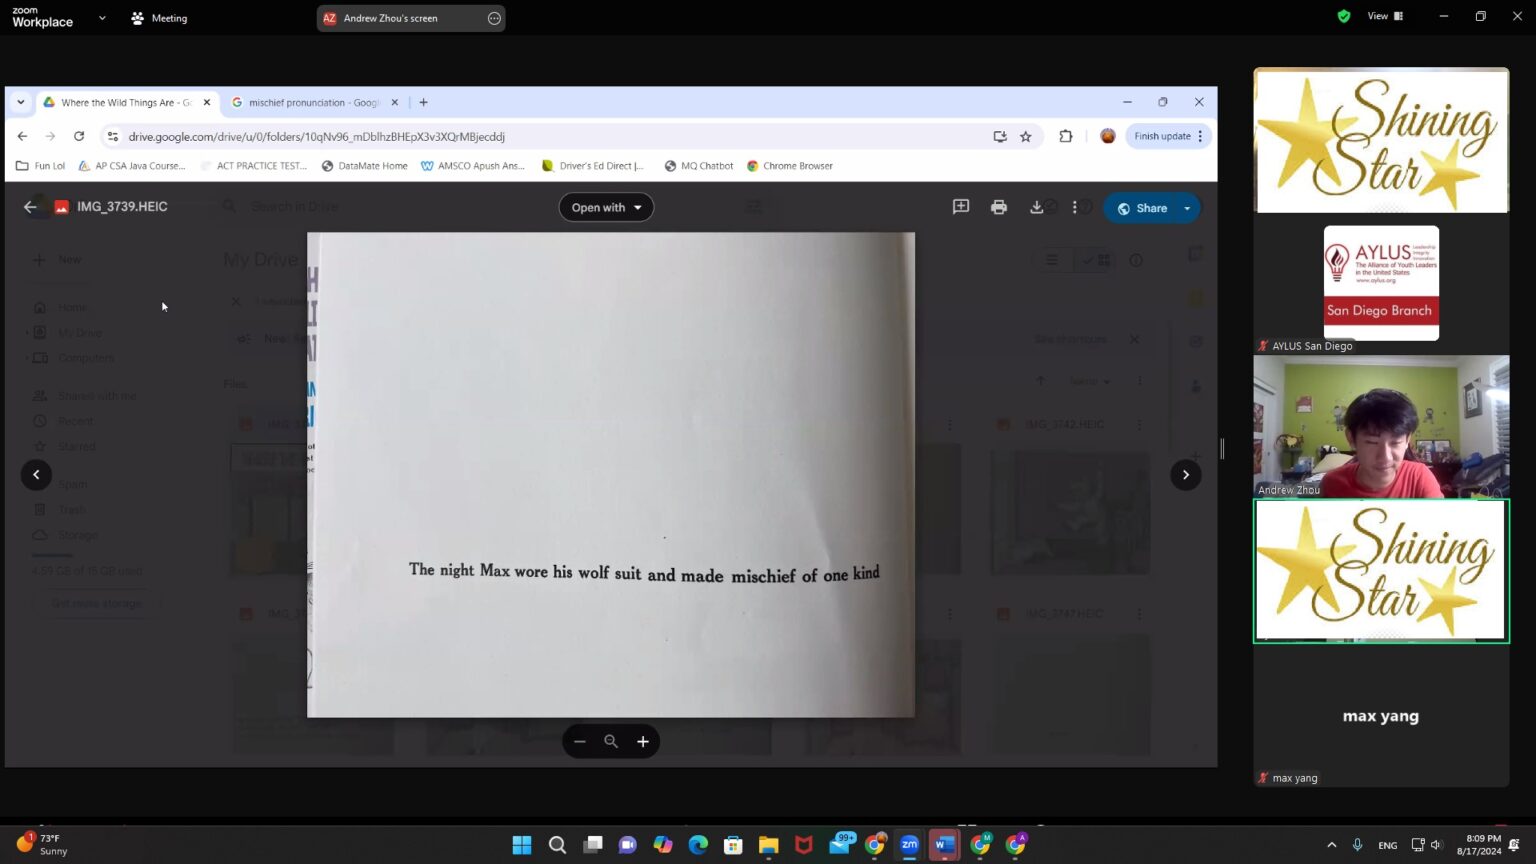Screen dimensions: 1536x864
Task: Bookmark this page with the star icon
Action: point(1026,136)
